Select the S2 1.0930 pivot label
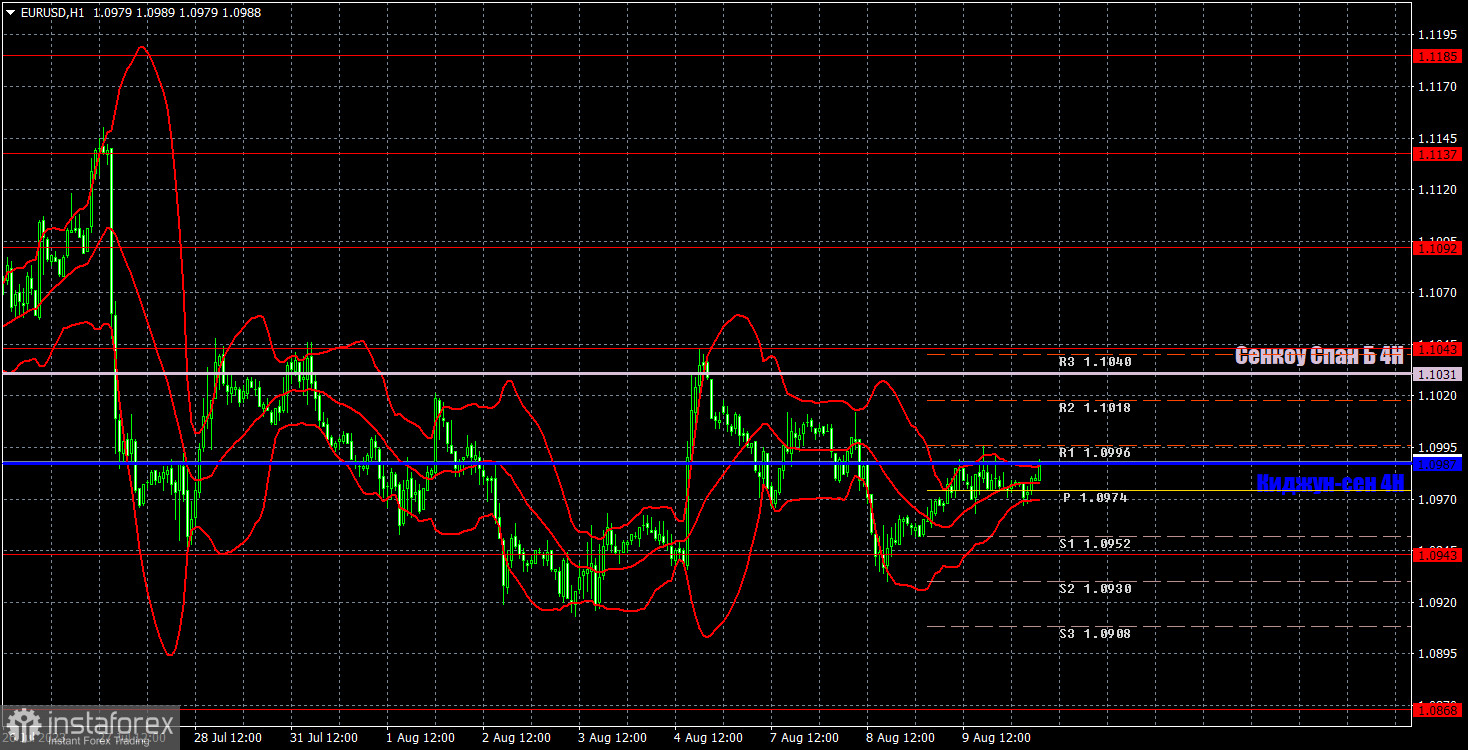The image size is (1468, 750). pos(1095,589)
